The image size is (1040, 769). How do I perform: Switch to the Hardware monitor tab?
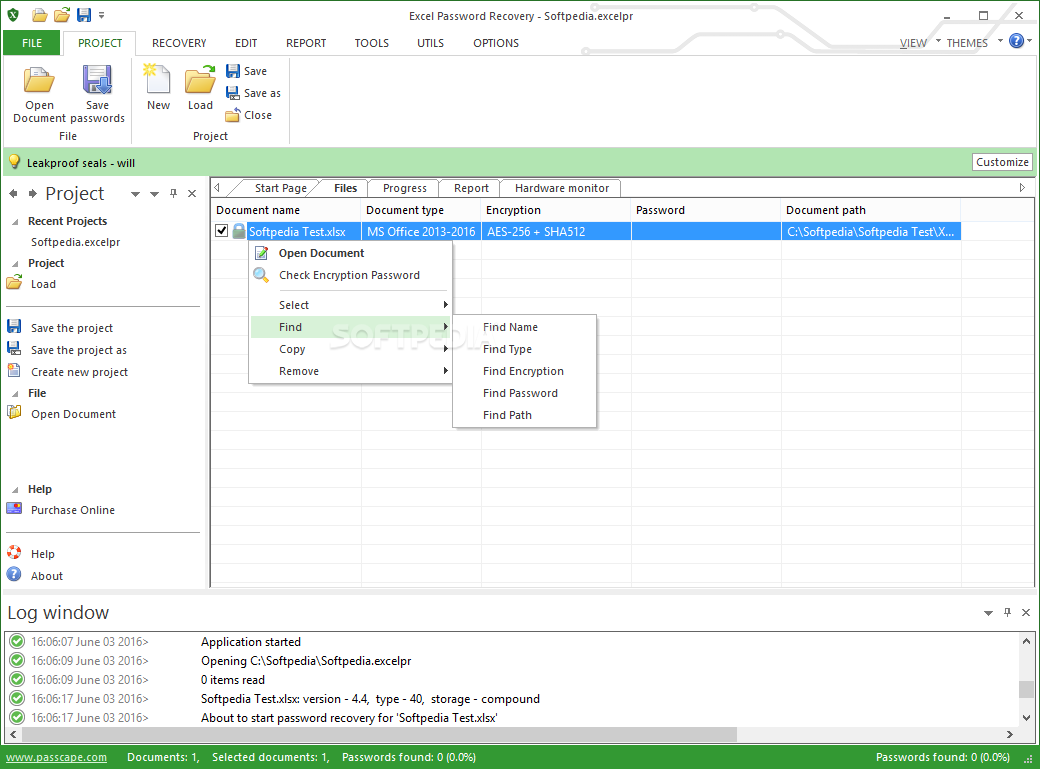point(561,188)
